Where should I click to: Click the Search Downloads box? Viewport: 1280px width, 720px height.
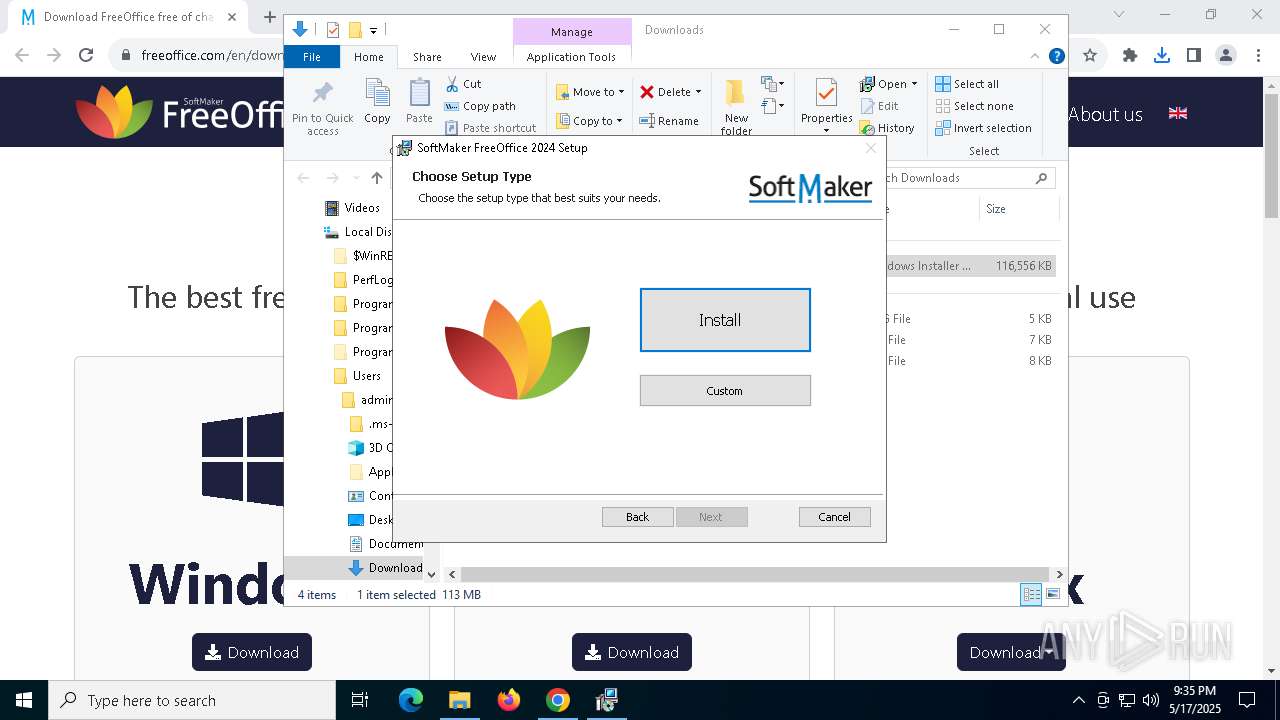click(x=965, y=178)
